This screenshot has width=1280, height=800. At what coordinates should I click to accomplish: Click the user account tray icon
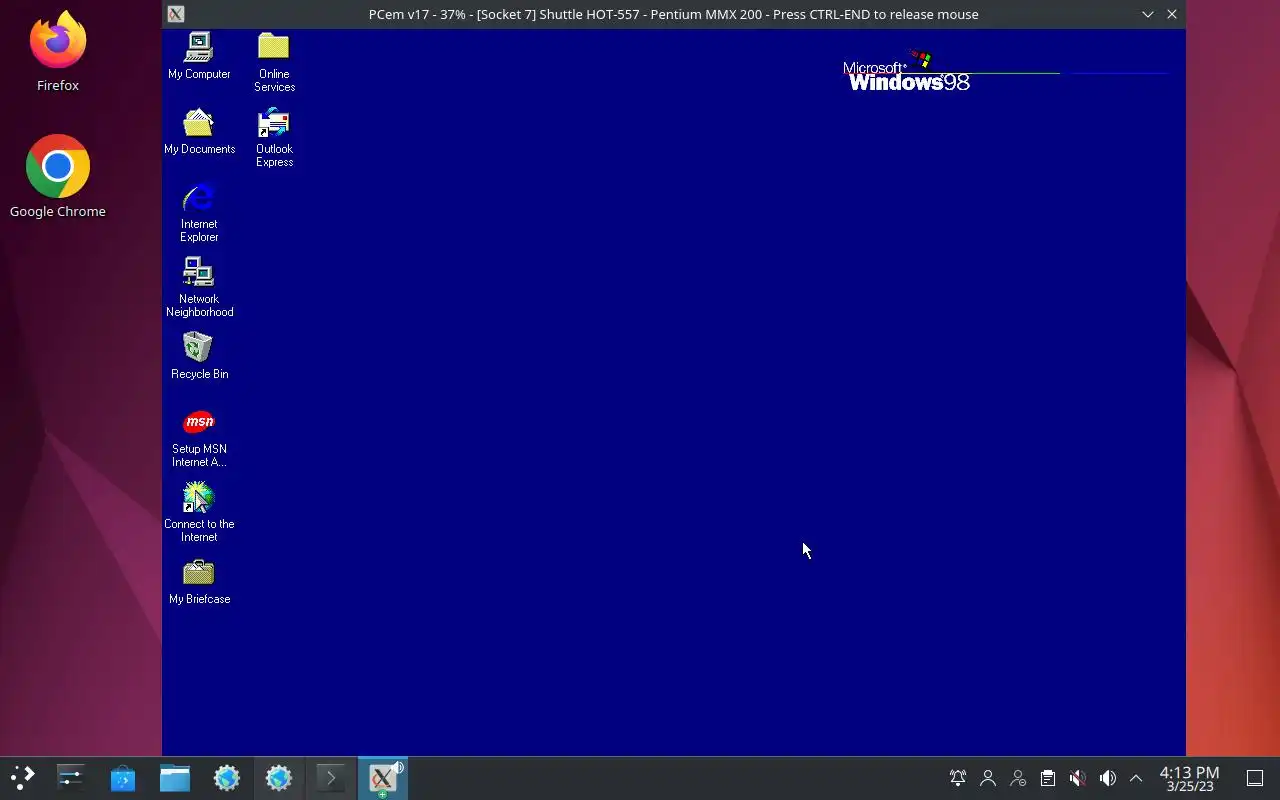[988, 778]
